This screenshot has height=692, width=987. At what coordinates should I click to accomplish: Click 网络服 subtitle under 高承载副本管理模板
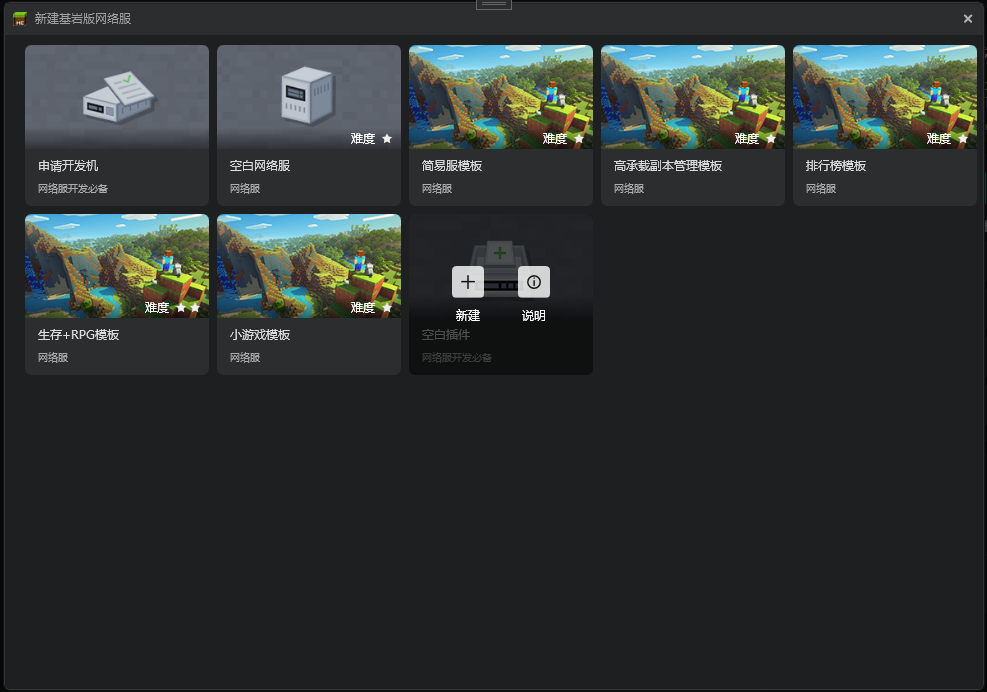(629, 188)
